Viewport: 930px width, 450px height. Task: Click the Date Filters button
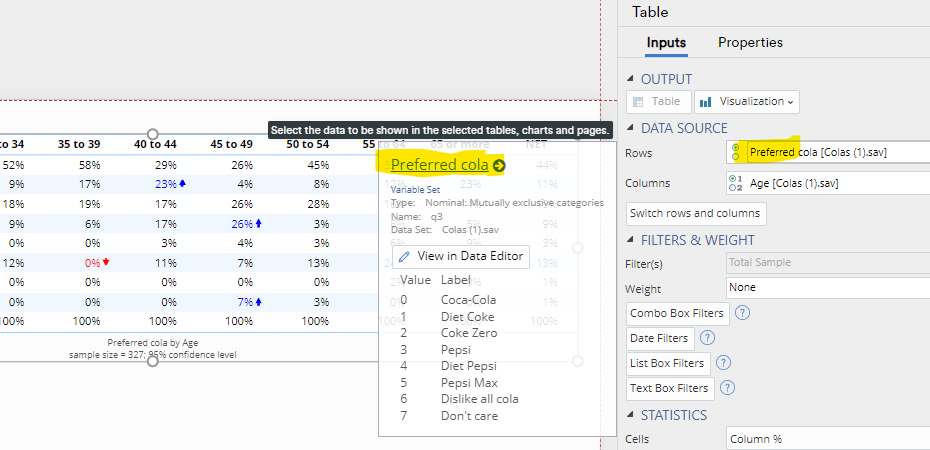click(660, 338)
